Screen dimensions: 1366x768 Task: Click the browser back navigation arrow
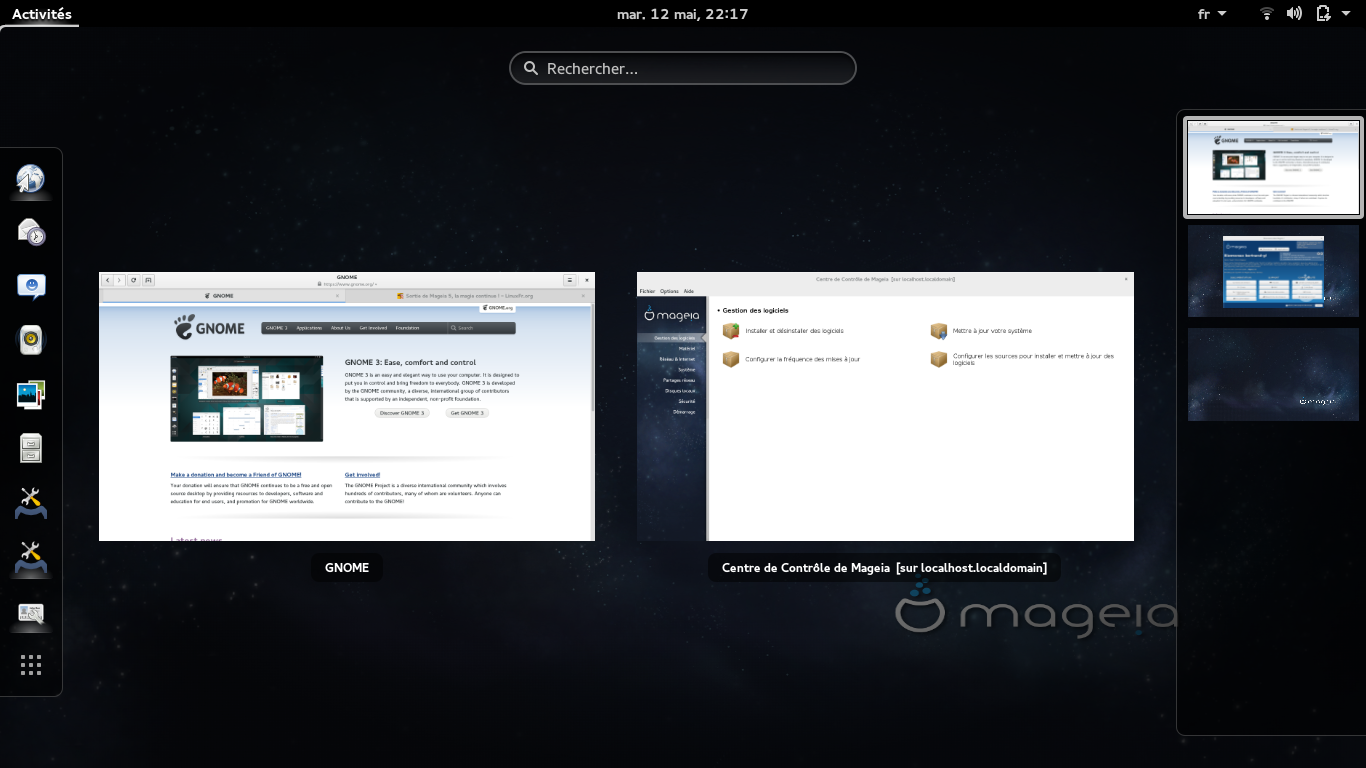pos(108,280)
